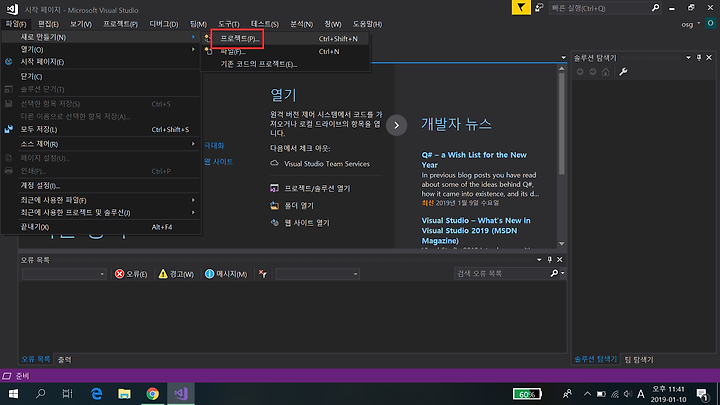
Task: Open the 도움말(H) menu
Action: 367,24
